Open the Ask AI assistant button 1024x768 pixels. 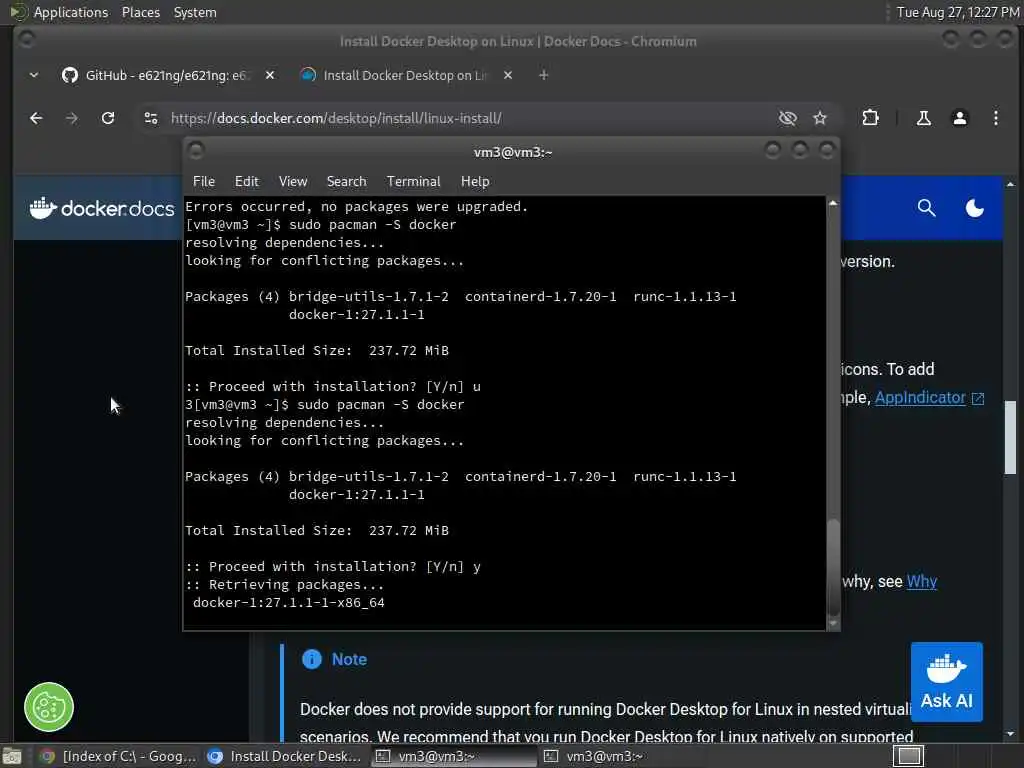946,682
